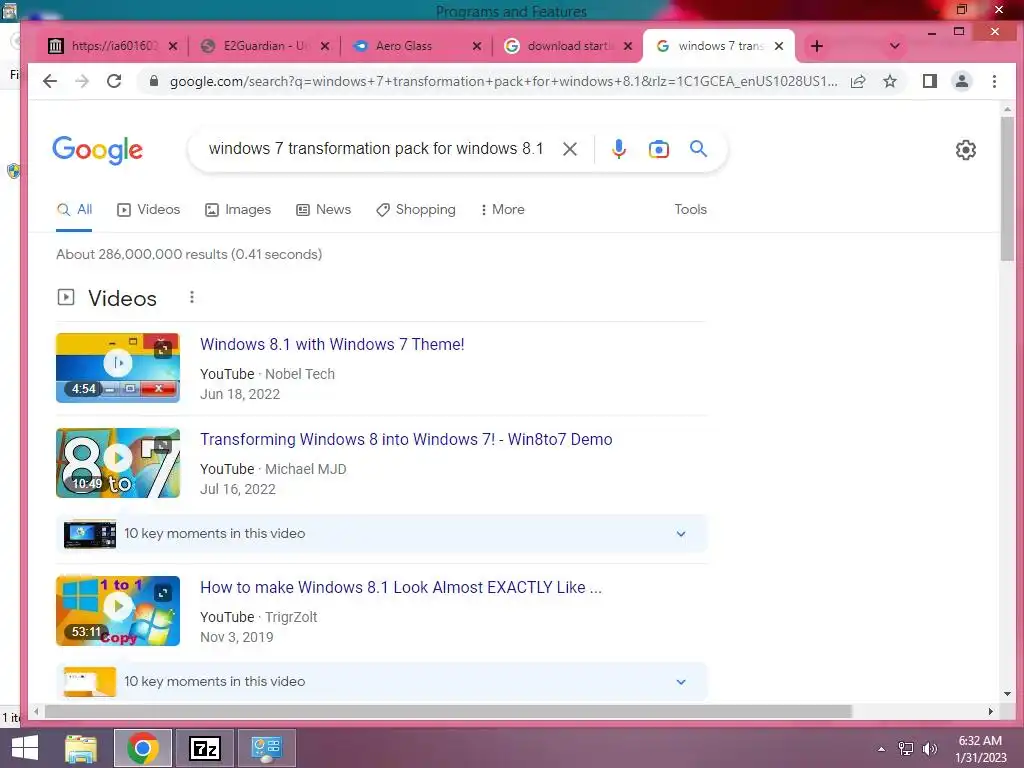
Task: Click the Chrome taskbar icon
Action: pyautogui.click(x=143, y=748)
